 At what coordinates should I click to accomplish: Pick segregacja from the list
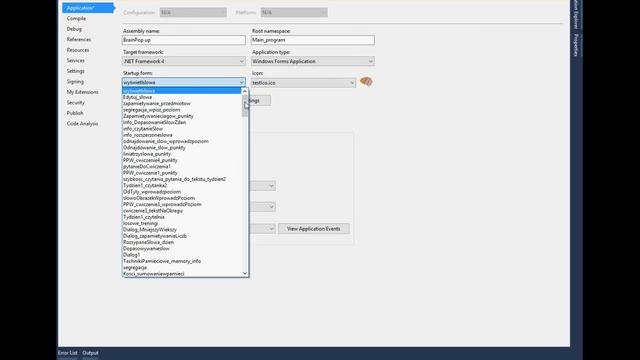(x=182, y=267)
